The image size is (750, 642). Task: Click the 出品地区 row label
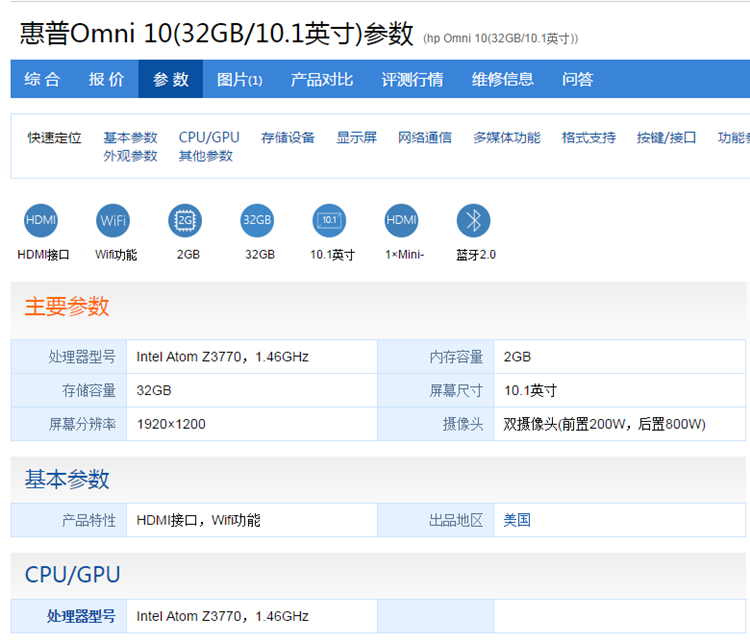coord(456,520)
